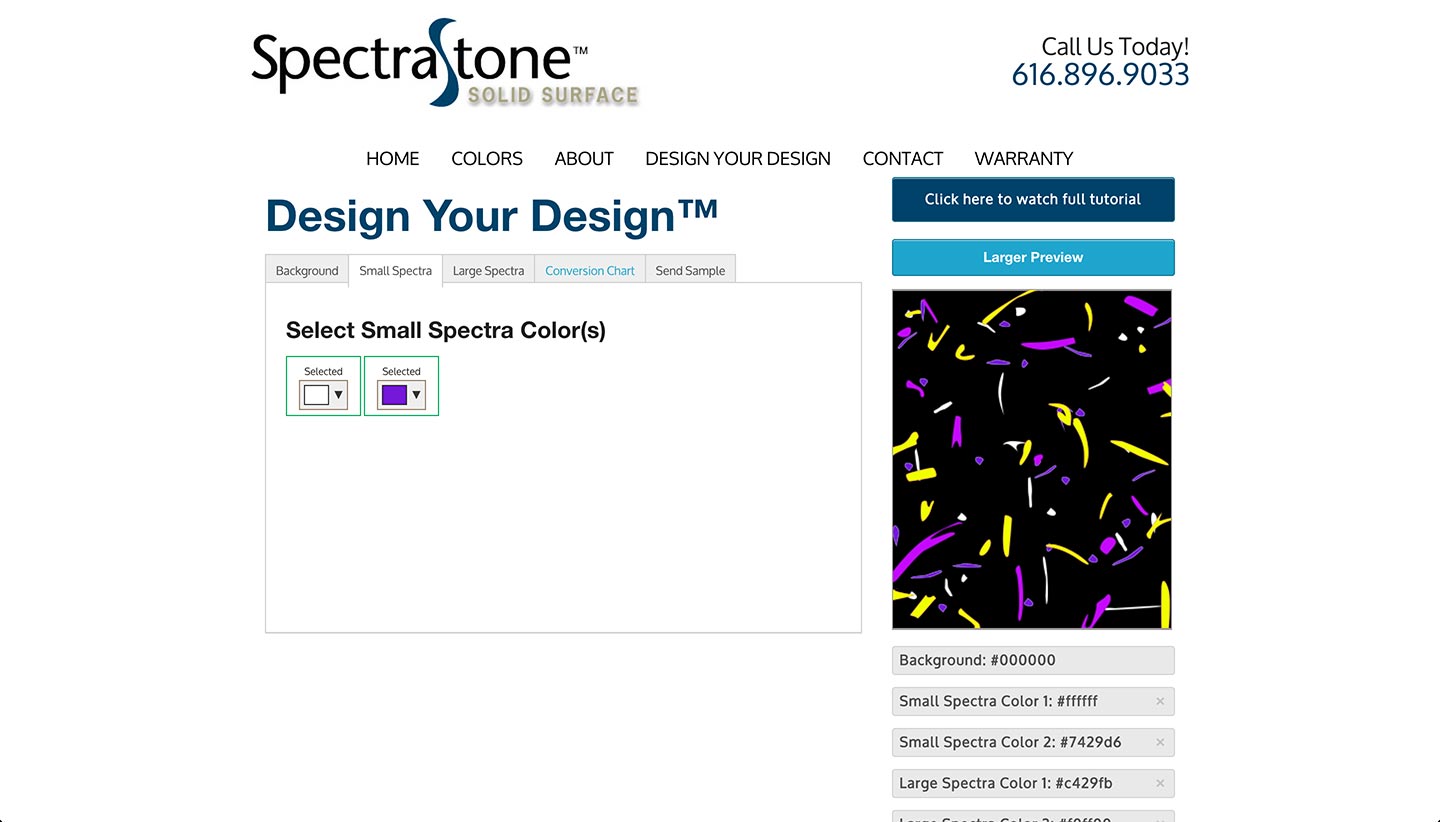
Task: Remove Small Spectra Color 2 chip
Action: [x=1160, y=742]
